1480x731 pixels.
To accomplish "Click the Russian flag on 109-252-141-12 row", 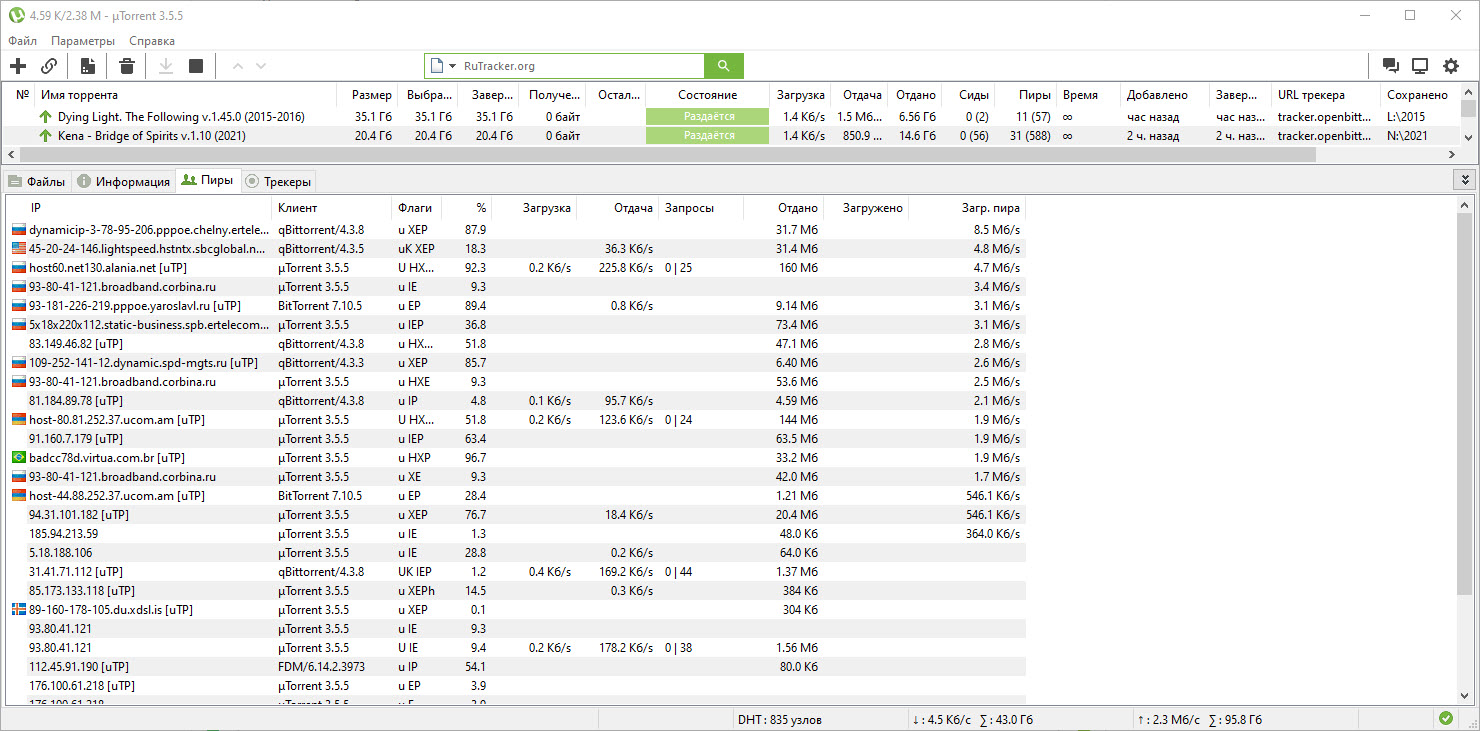I will point(18,363).
